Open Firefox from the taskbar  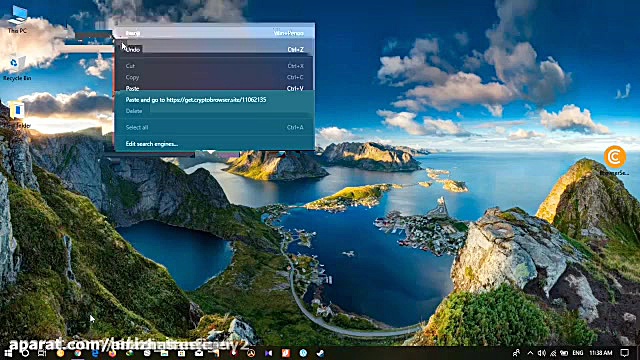(x=111, y=353)
